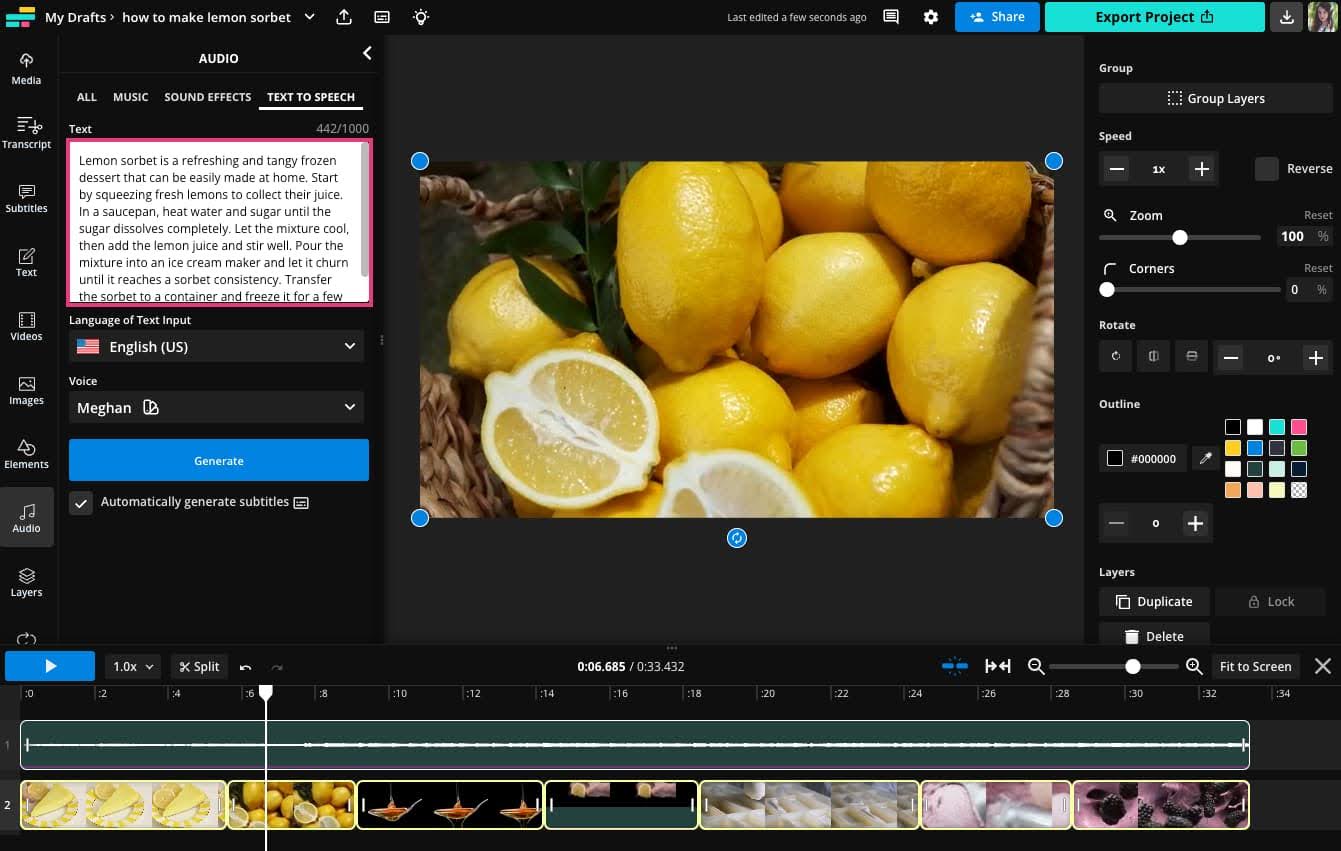Open the Subtitles sidebar tool
The height and width of the screenshot is (851, 1341).
(x=26, y=198)
